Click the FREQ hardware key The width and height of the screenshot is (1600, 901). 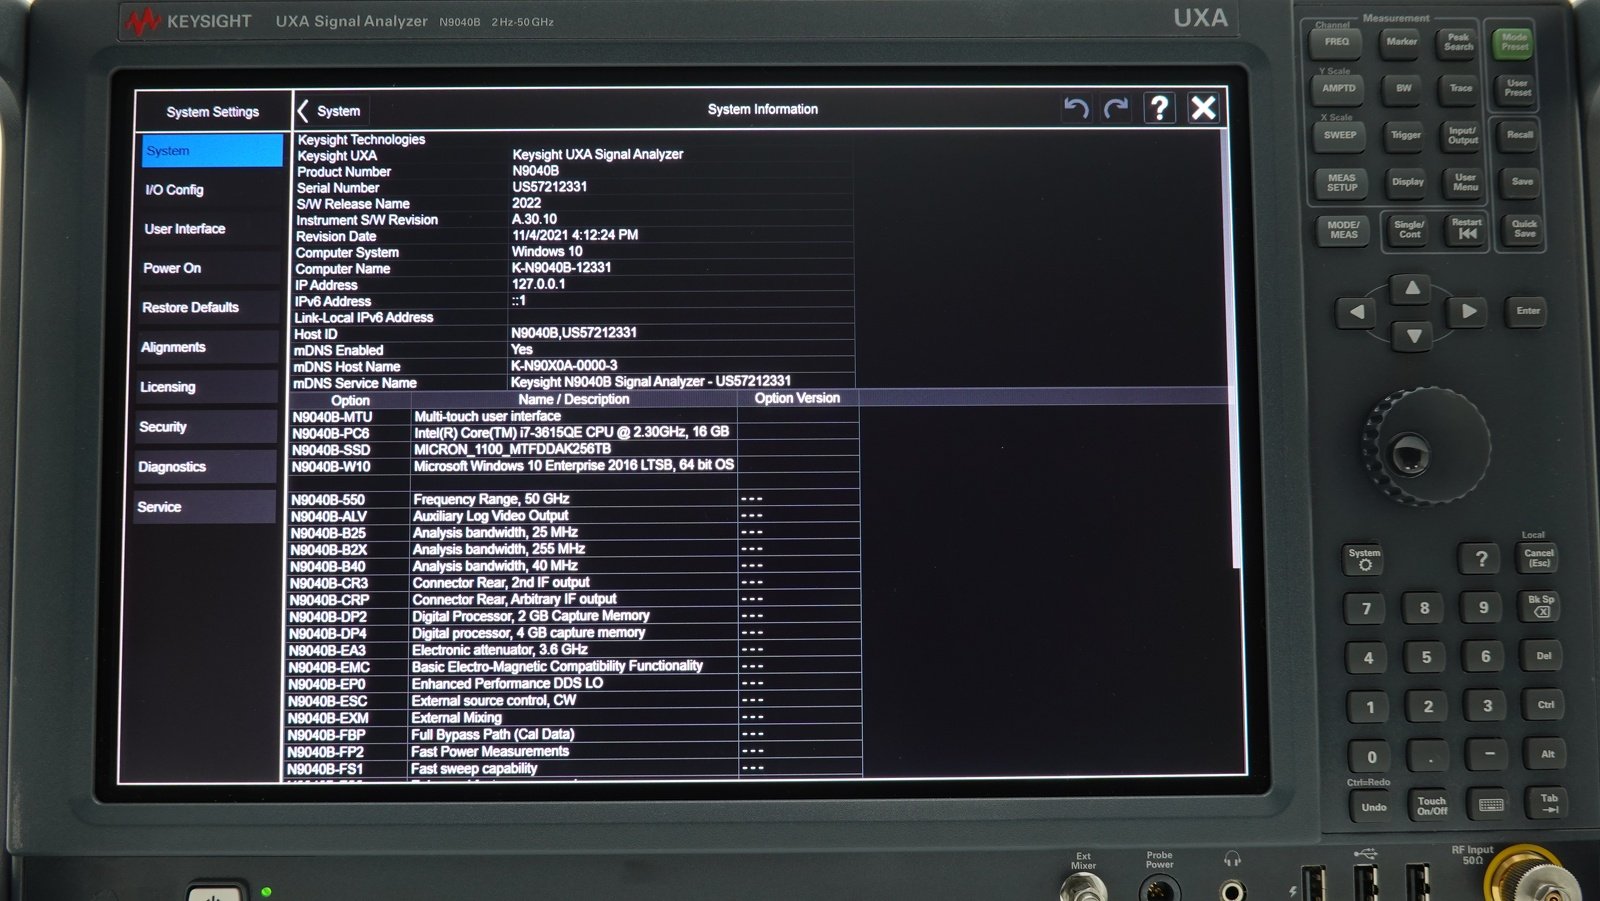point(1337,42)
